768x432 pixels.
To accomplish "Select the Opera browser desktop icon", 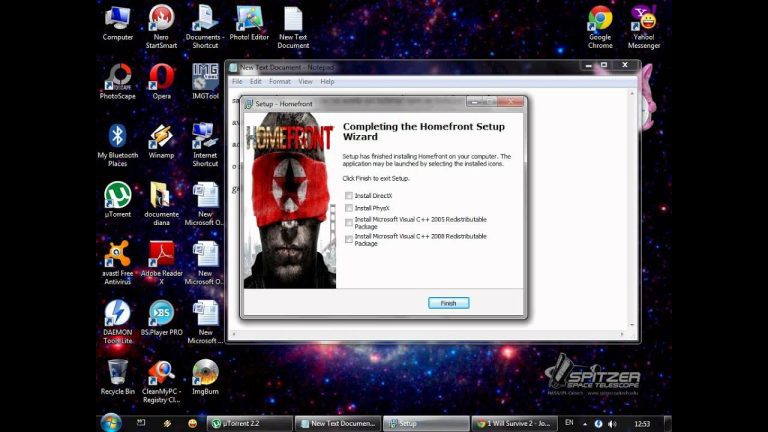I will click(x=161, y=82).
